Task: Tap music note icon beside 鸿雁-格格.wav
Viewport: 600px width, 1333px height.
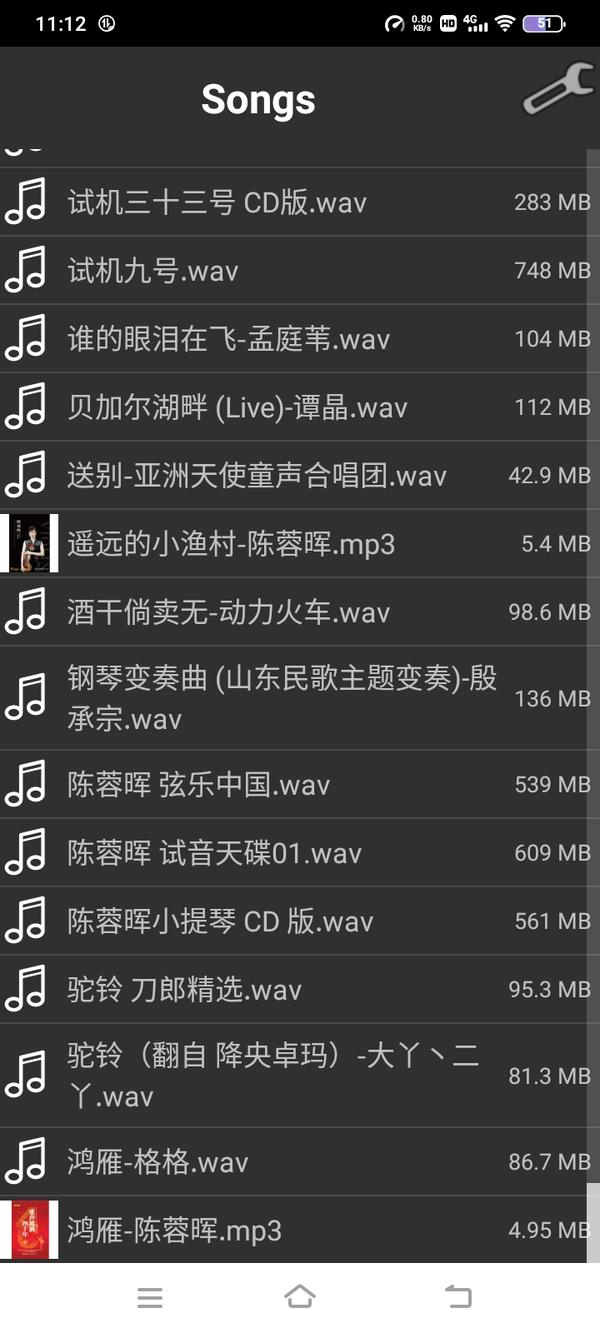Action: point(26,1162)
